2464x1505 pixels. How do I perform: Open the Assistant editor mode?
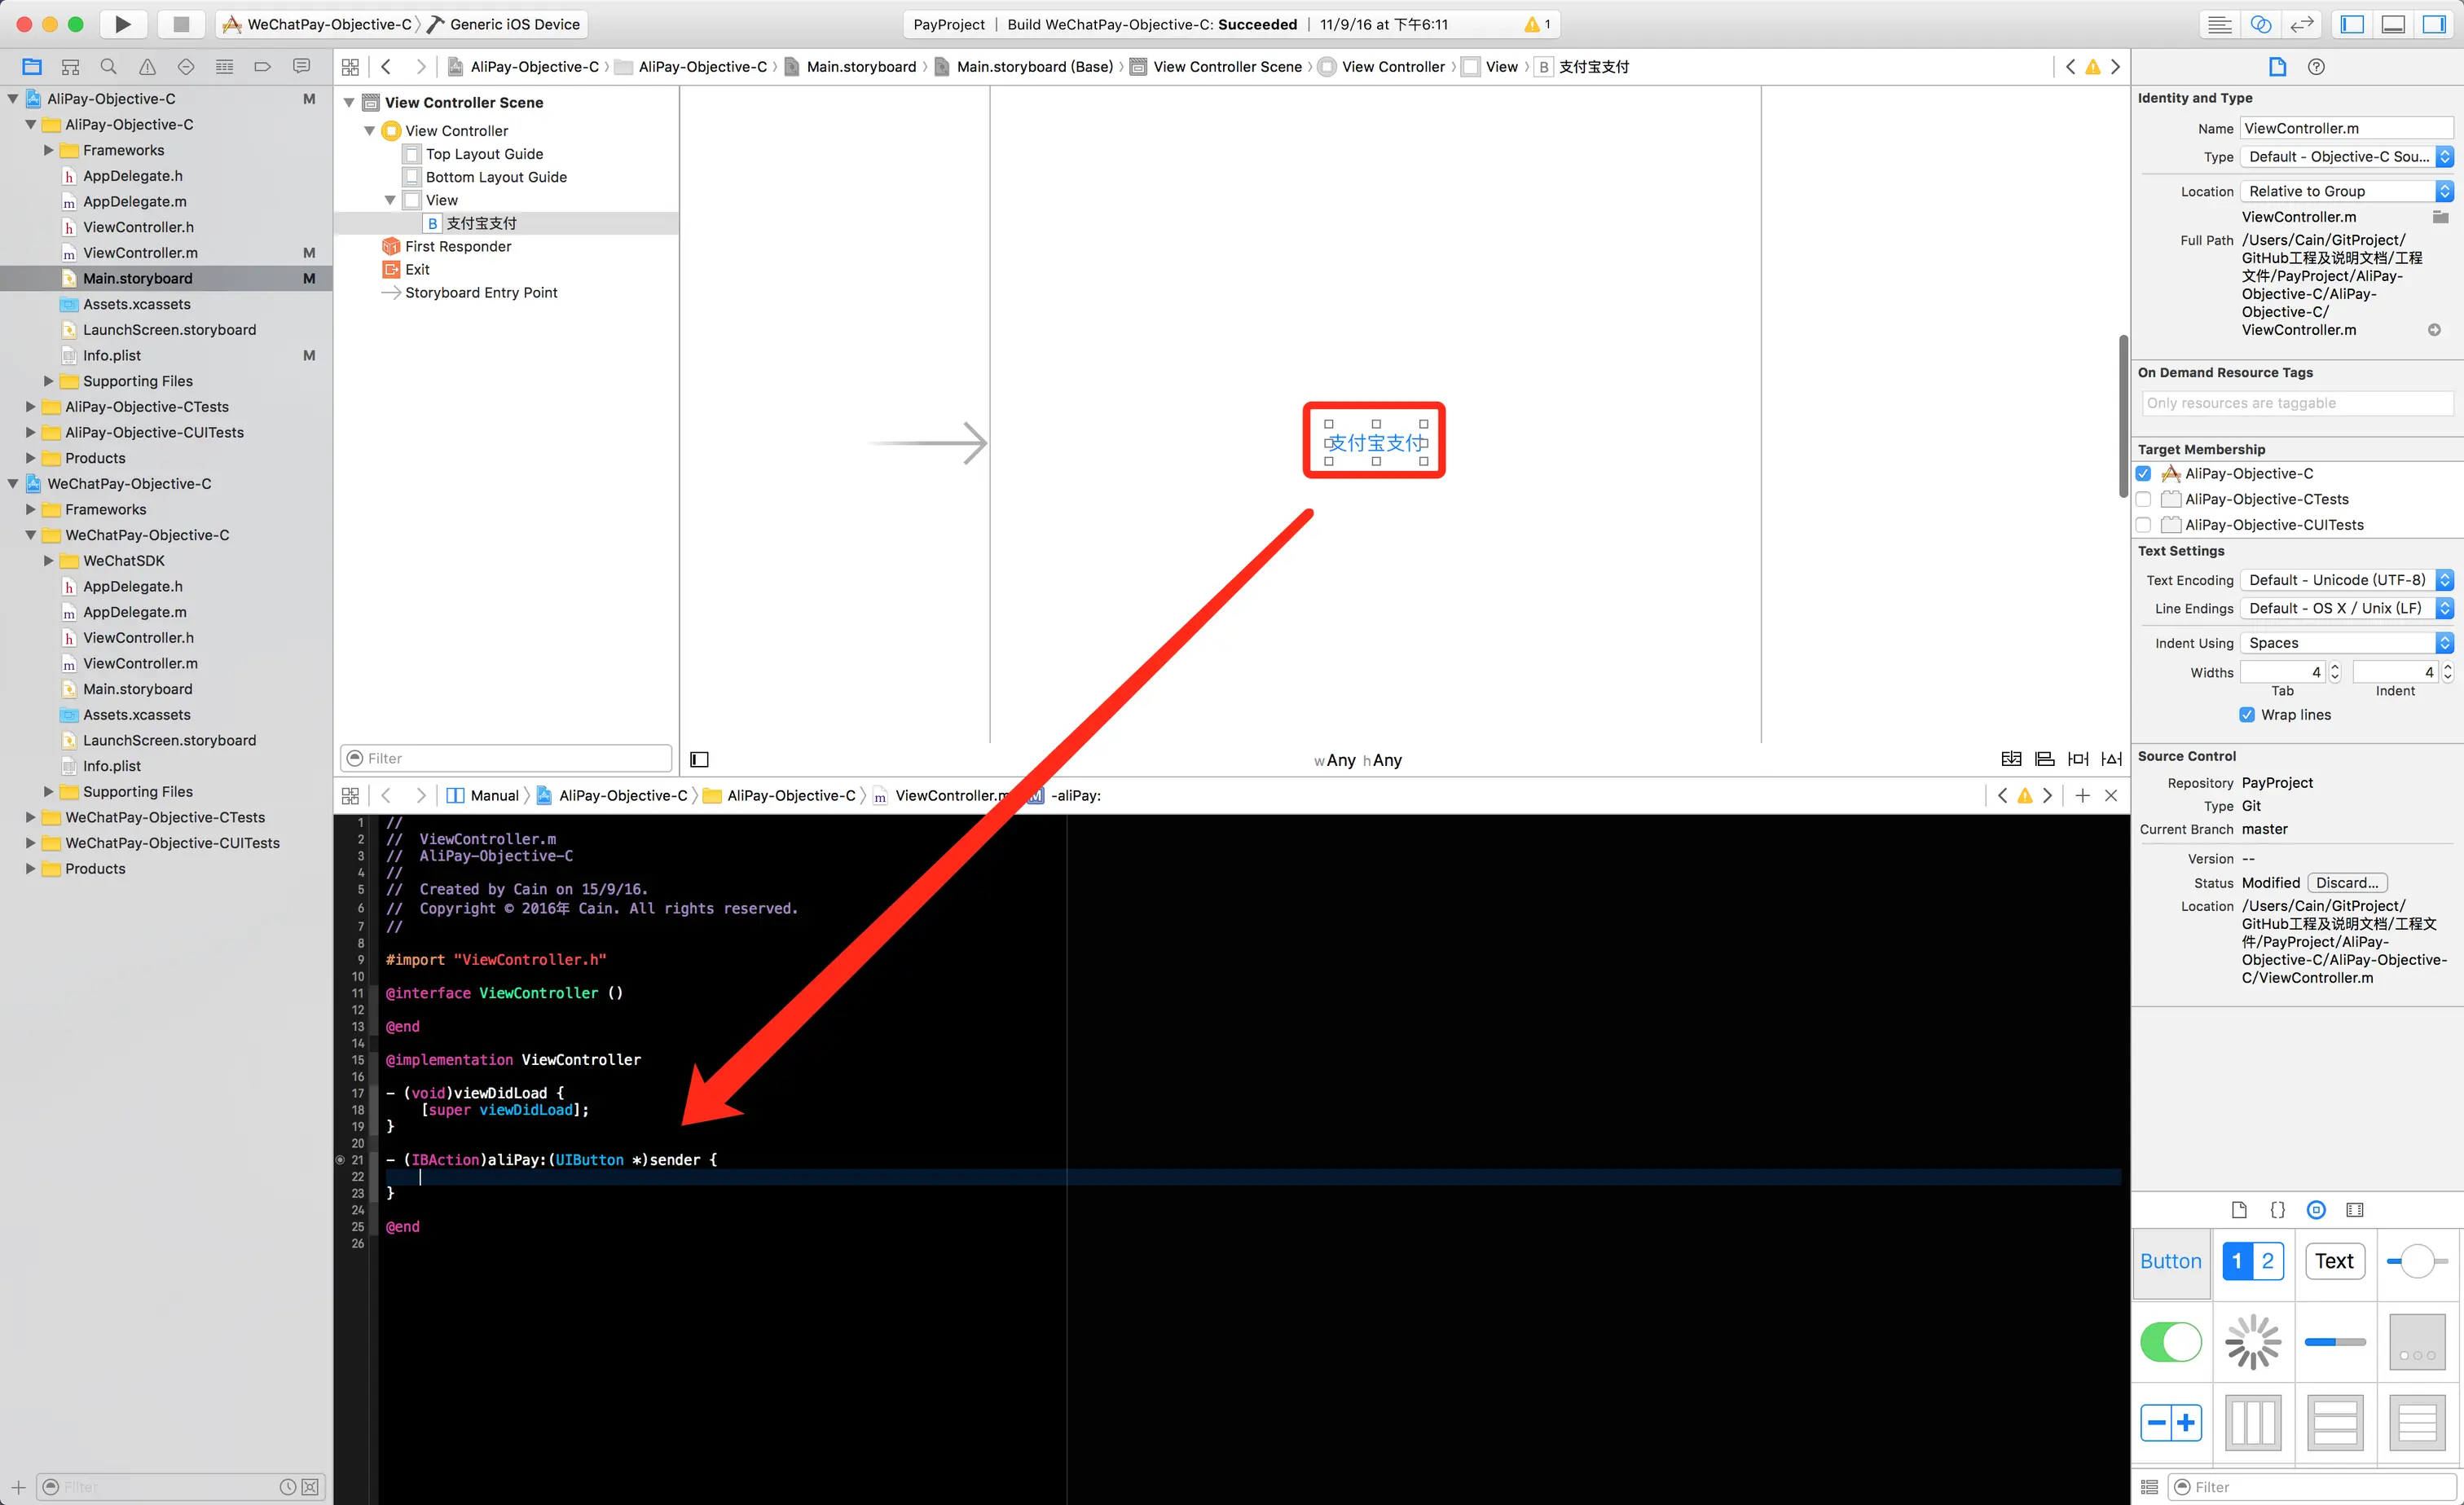click(x=2260, y=24)
